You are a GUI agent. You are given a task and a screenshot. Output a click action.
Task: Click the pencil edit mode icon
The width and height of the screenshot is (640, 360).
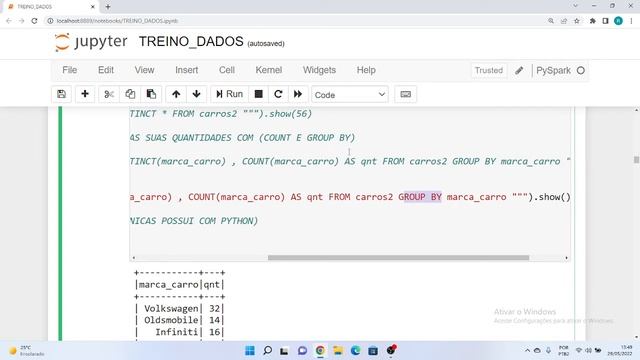click(x=519, y=71)
